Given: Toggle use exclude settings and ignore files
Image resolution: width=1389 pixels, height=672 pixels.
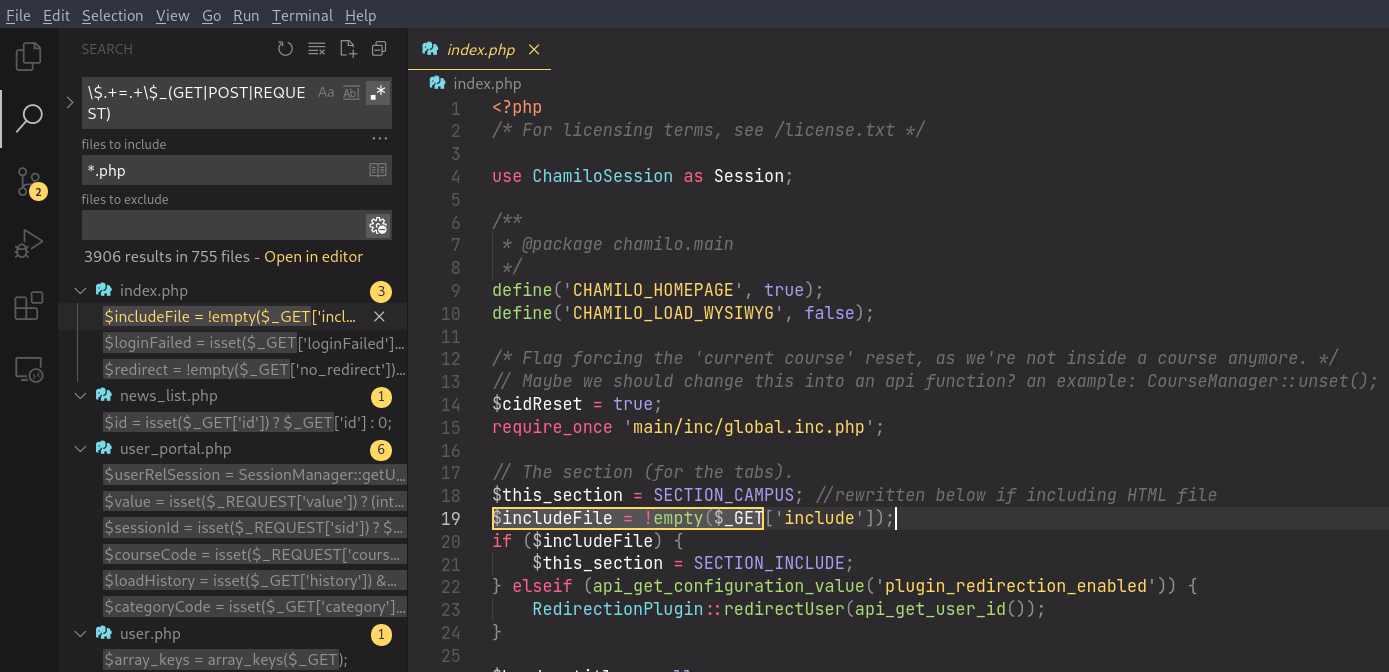Looking at the screenshot, I should [x=378, y=226].
